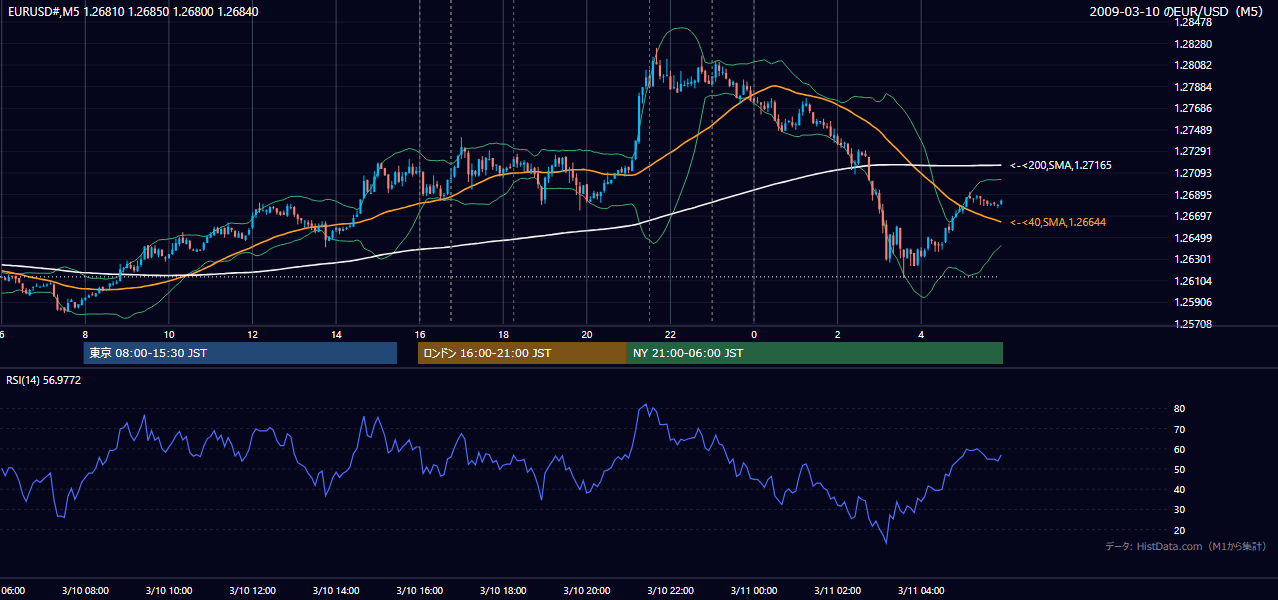Click the 1.27884 price axis label
Screen dimensions: 1278x600
tap(1192, 87)
